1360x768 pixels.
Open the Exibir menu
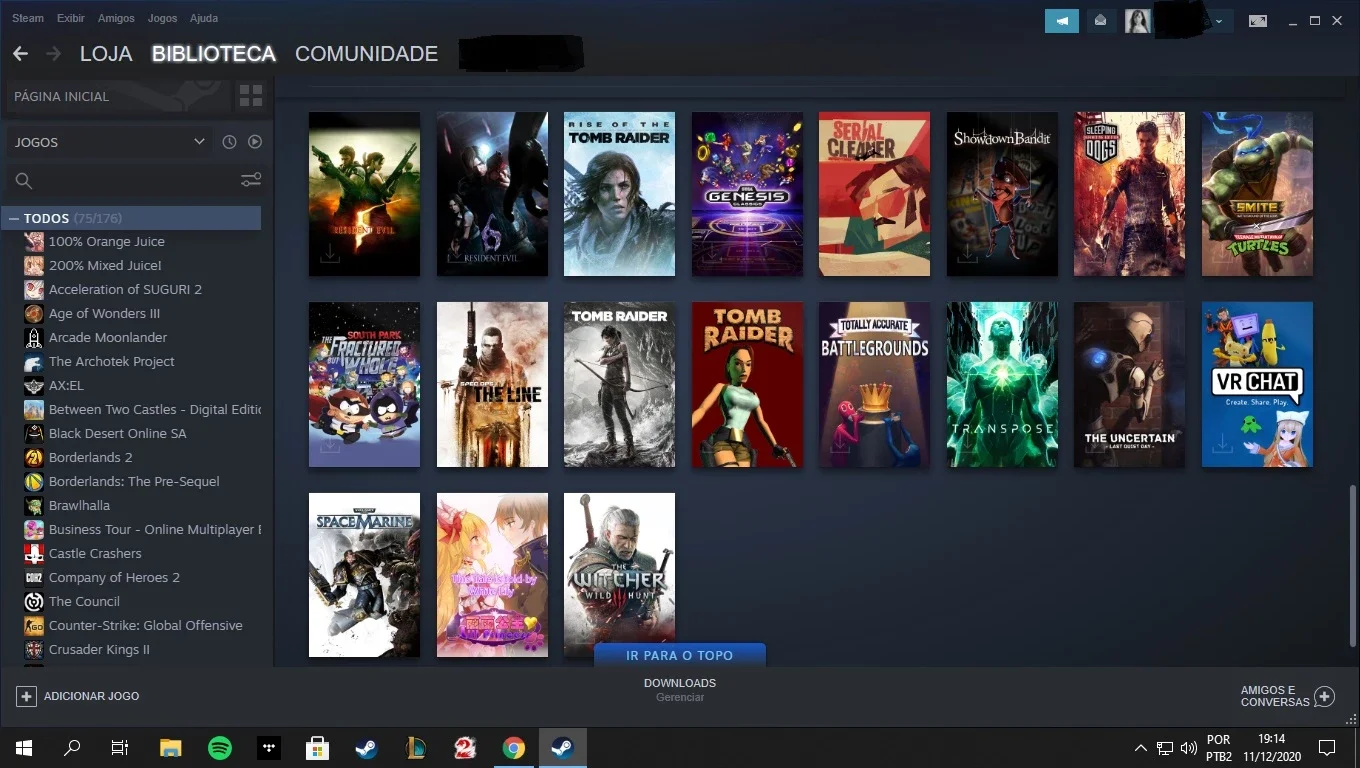71,18
